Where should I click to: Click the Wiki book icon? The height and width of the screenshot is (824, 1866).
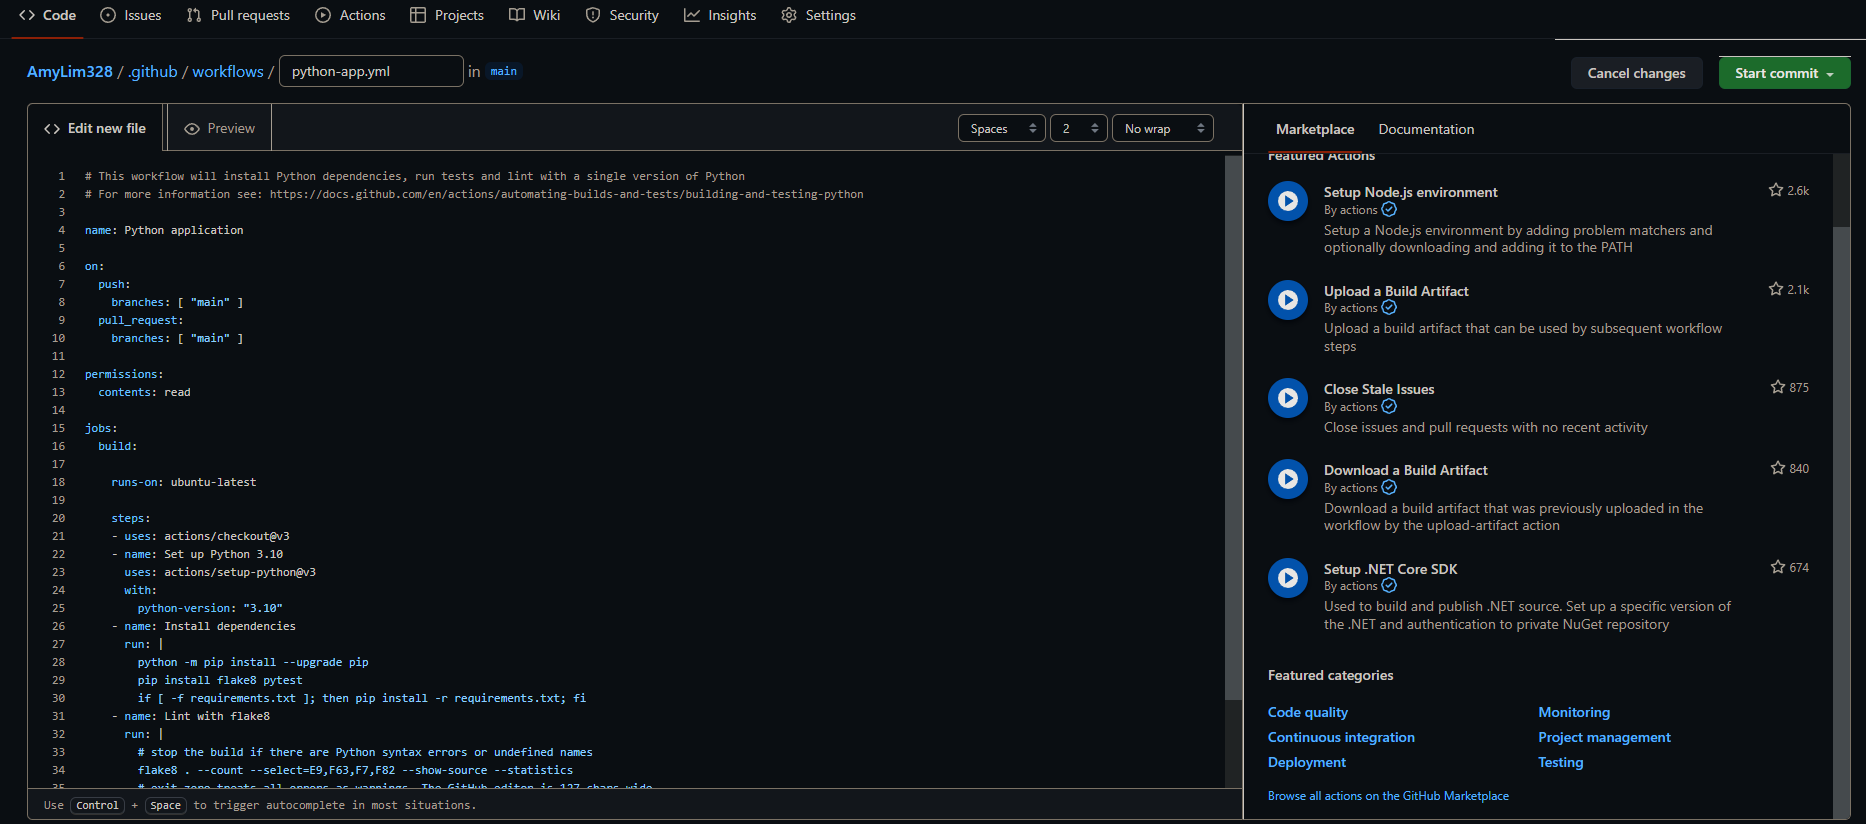click(517, 15)
